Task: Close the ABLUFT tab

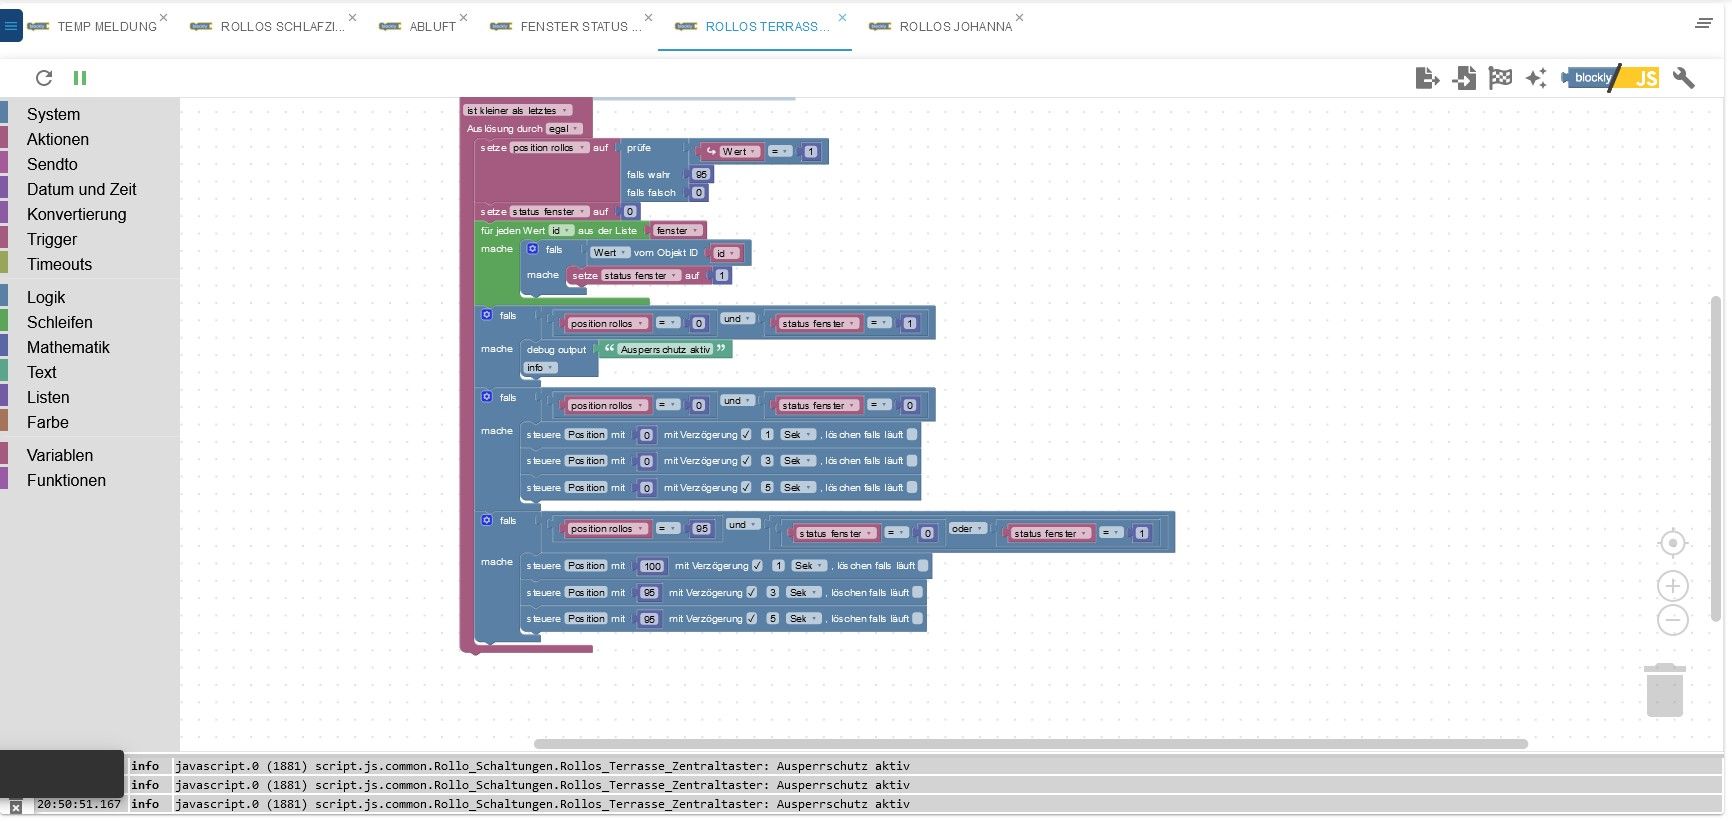Action: tap(463, 18)
